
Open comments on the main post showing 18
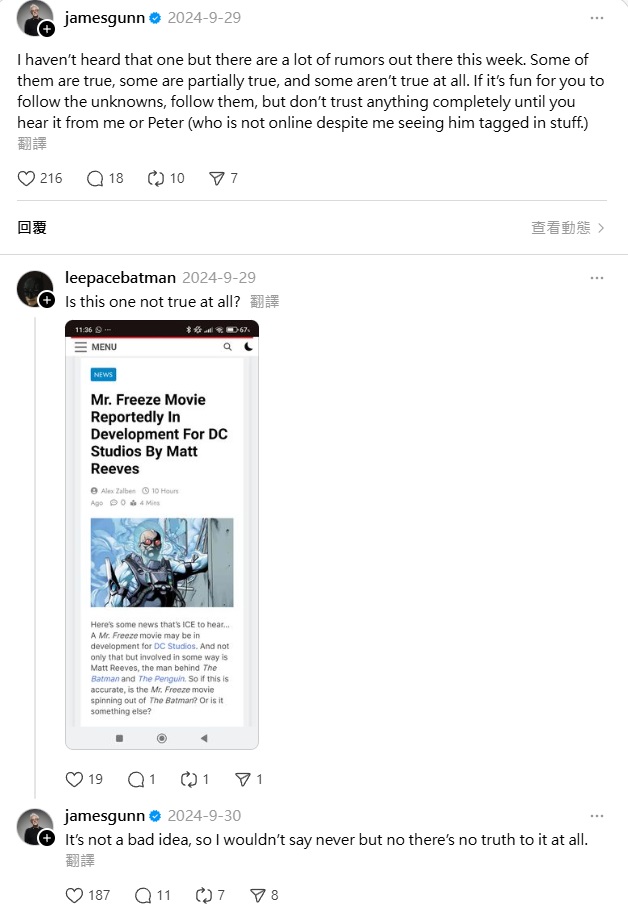pyautogui.click(x=95, y=178)
